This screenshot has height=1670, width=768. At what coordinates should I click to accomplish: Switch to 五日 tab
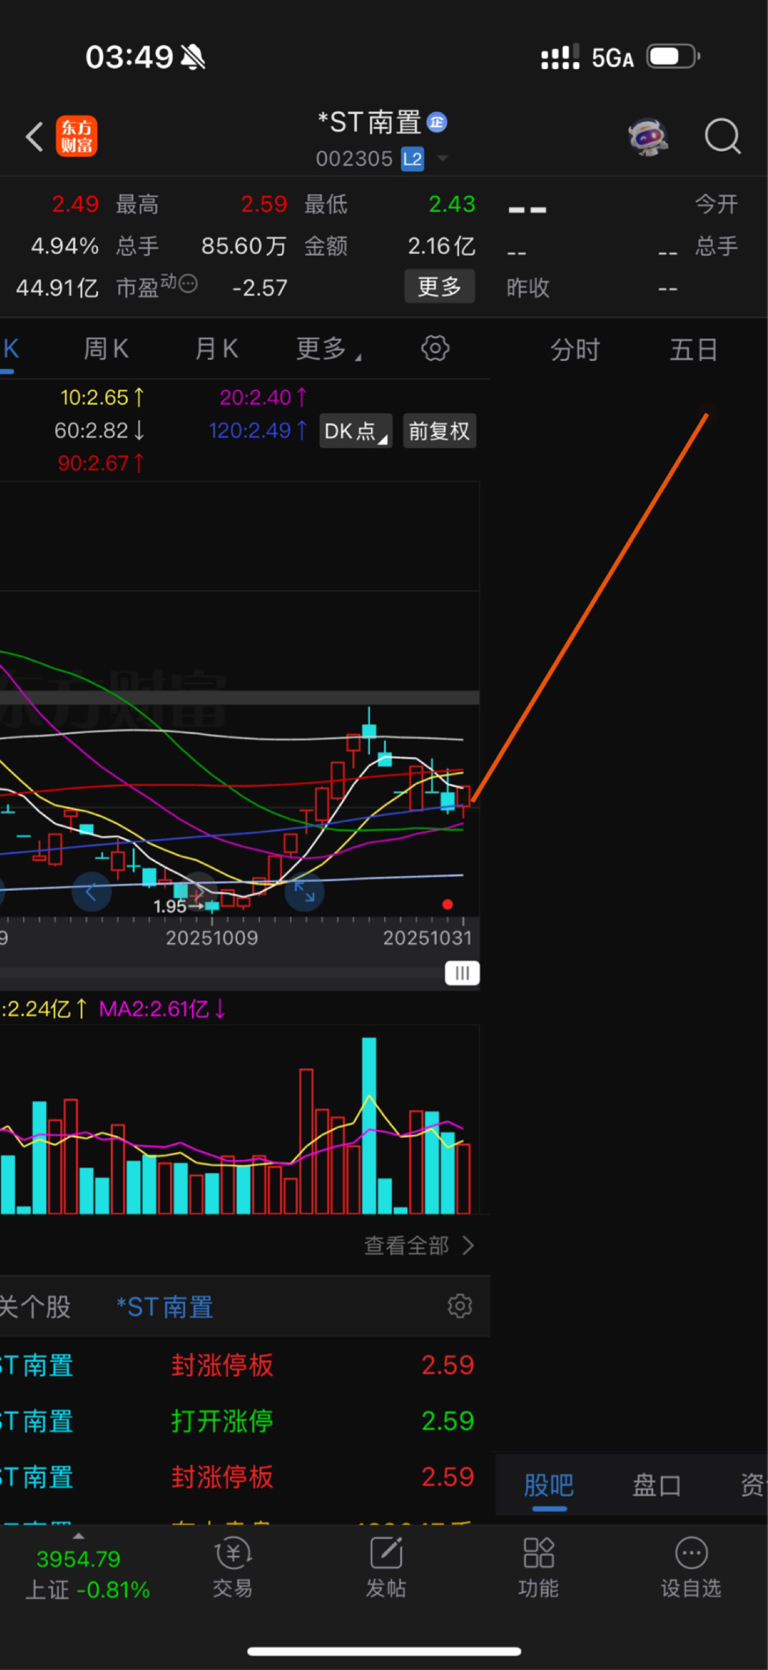[x=694, y=350]
